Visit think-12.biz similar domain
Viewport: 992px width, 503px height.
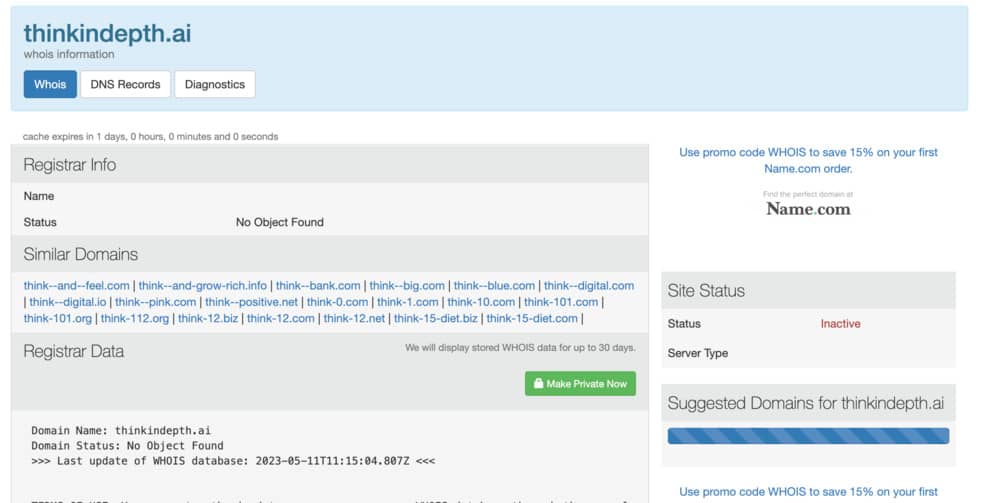tap(208, 318)
